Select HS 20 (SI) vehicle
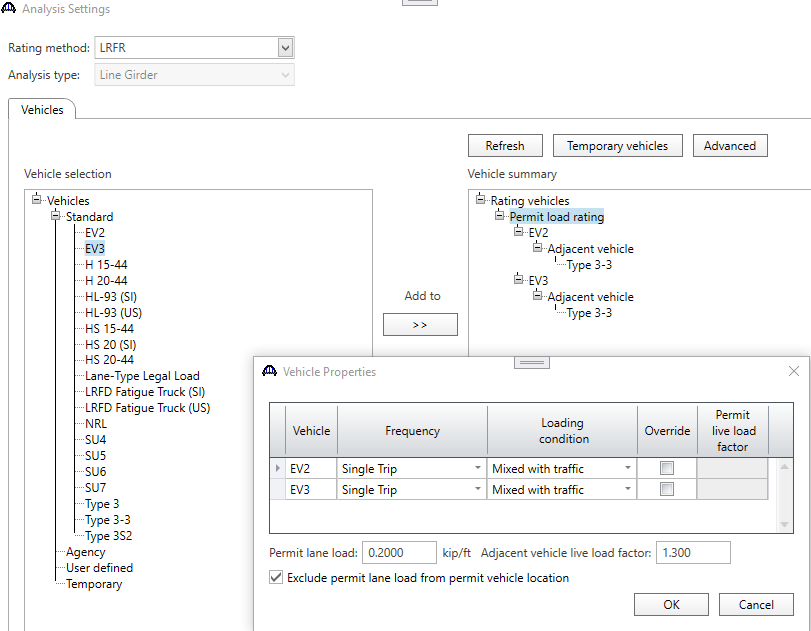Viewport: 811px width, 631px height. (111, 345)
